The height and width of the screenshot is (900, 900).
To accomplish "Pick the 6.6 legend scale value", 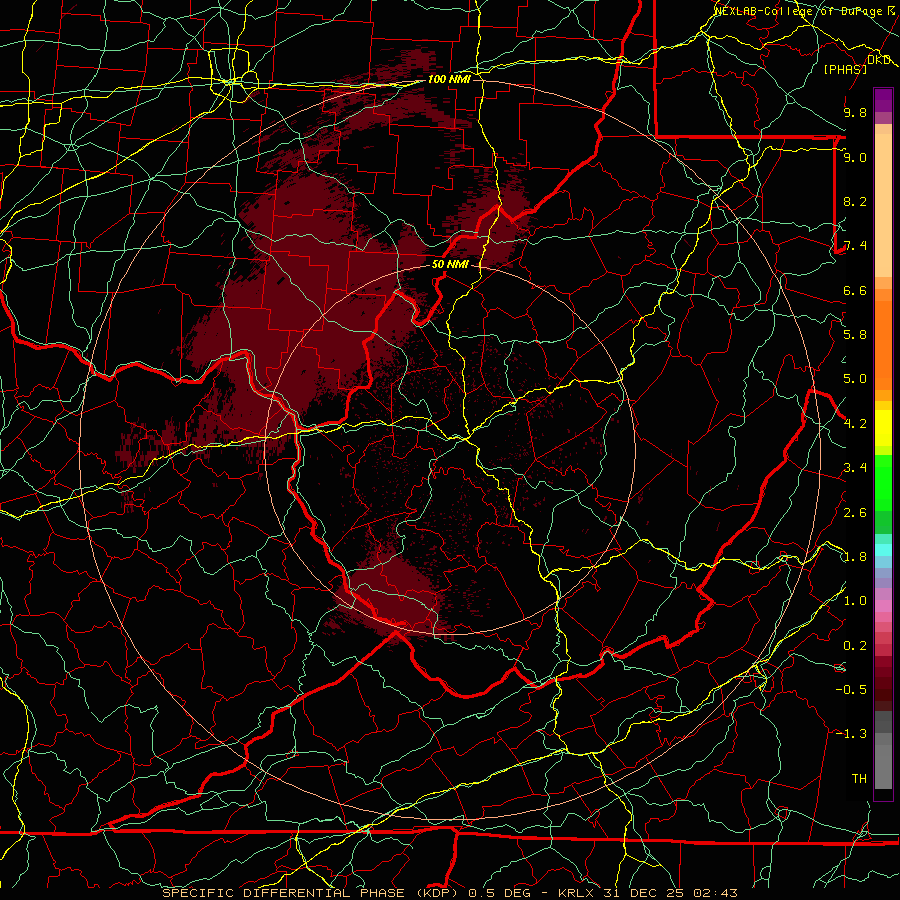I will 855,290.
